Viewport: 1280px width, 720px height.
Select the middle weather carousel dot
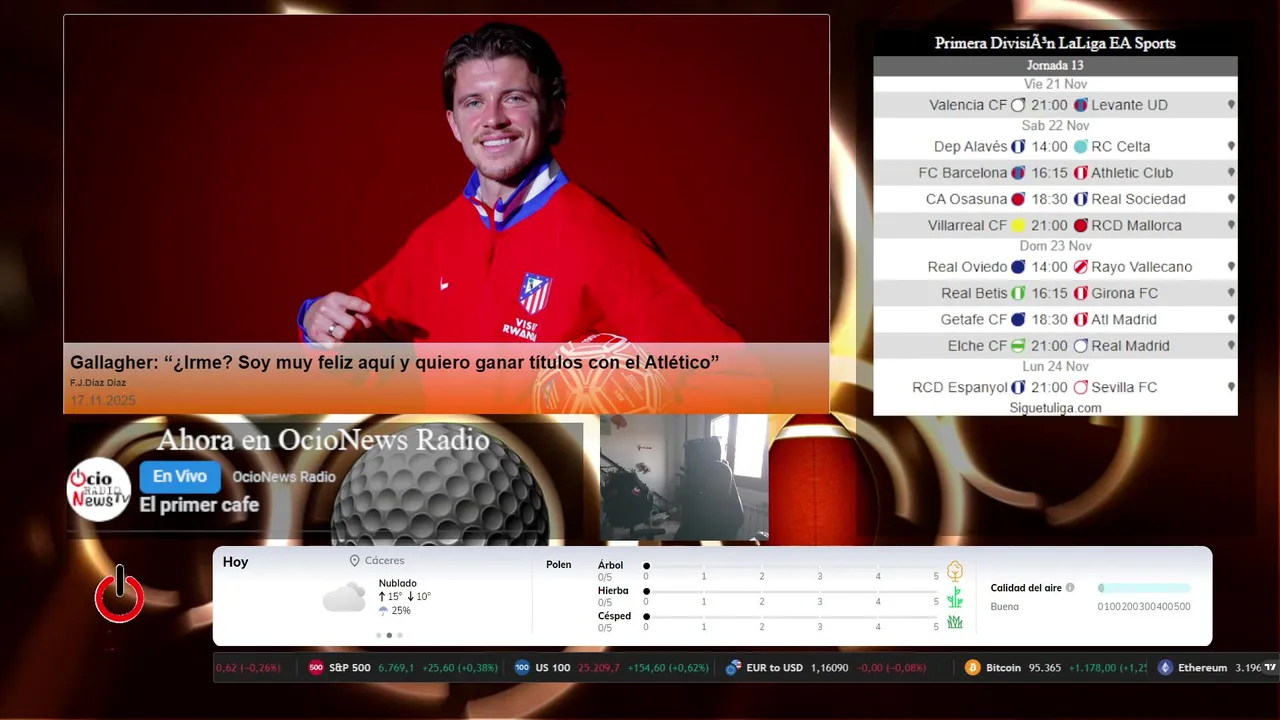[x=389, y=635]
